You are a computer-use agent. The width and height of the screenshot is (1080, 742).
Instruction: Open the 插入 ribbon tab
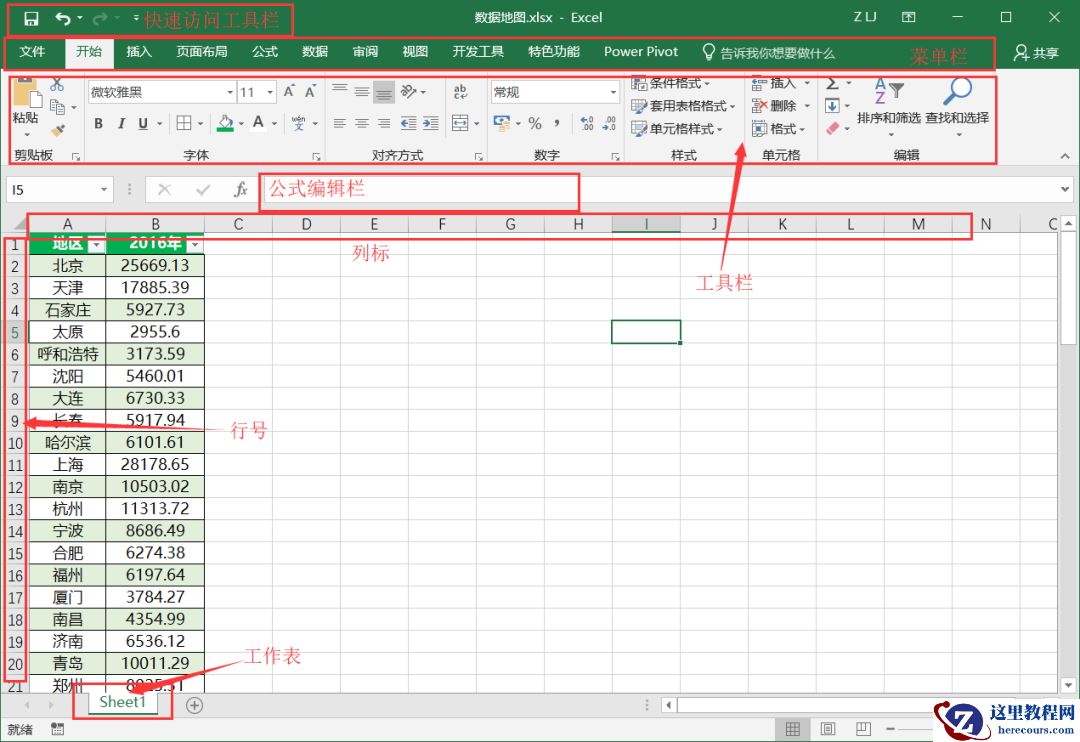[139, 52]
